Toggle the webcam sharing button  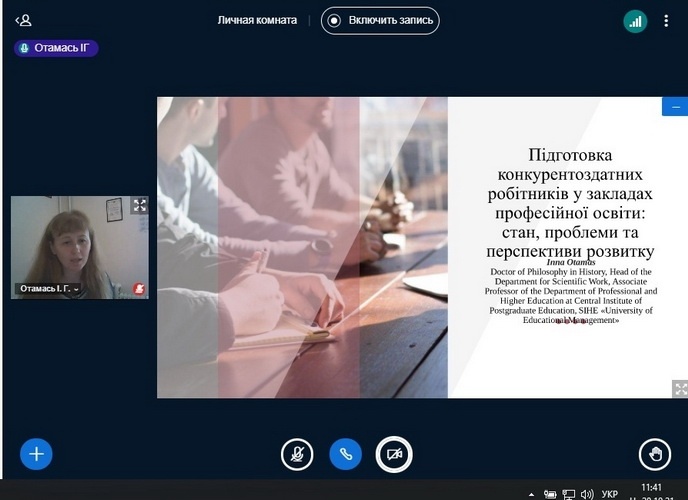[x=394, y=454]
